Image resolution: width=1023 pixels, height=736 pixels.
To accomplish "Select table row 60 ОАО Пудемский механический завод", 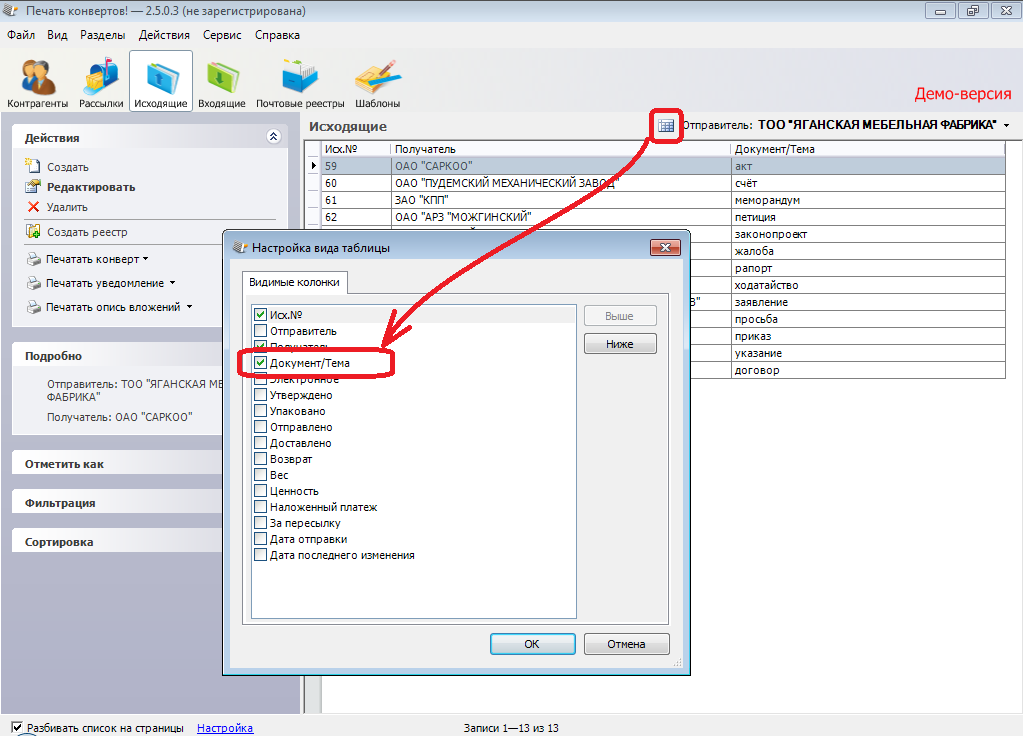I will [500, 183].
